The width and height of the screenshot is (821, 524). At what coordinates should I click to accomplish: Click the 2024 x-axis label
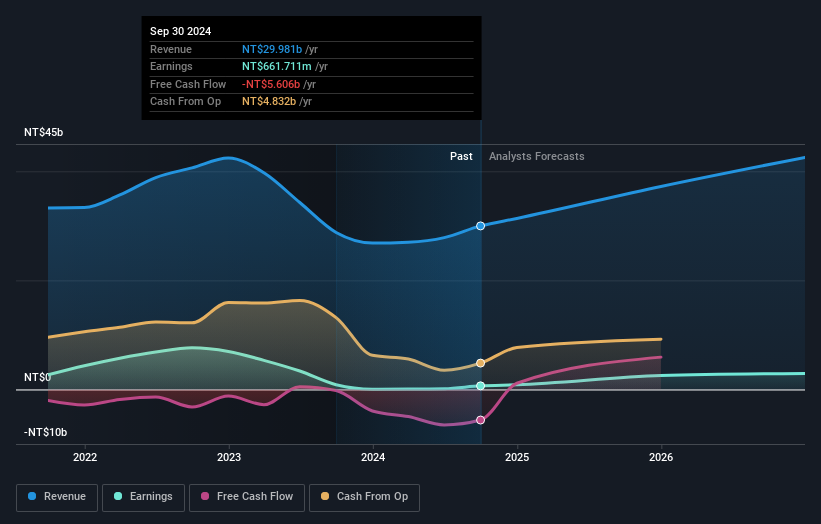pyautogui.click(x=373, y=457)
